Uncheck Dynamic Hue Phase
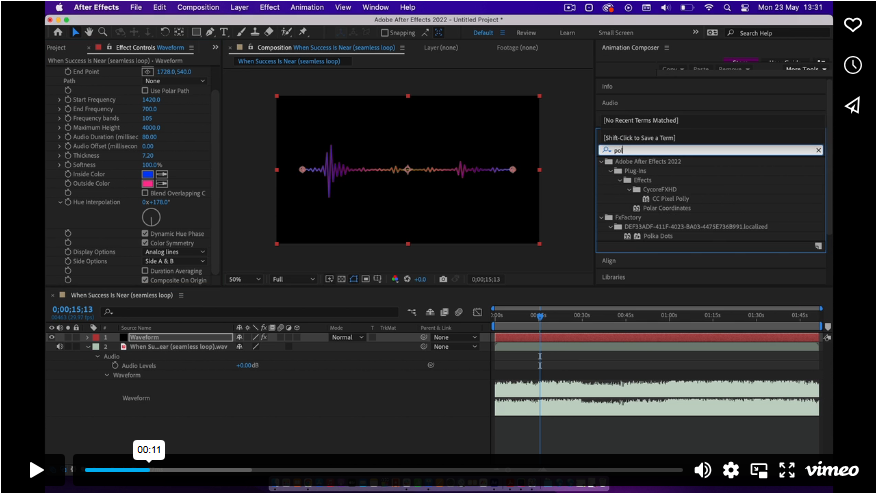Viewport: 877px width, 494px height. point(145,234)
